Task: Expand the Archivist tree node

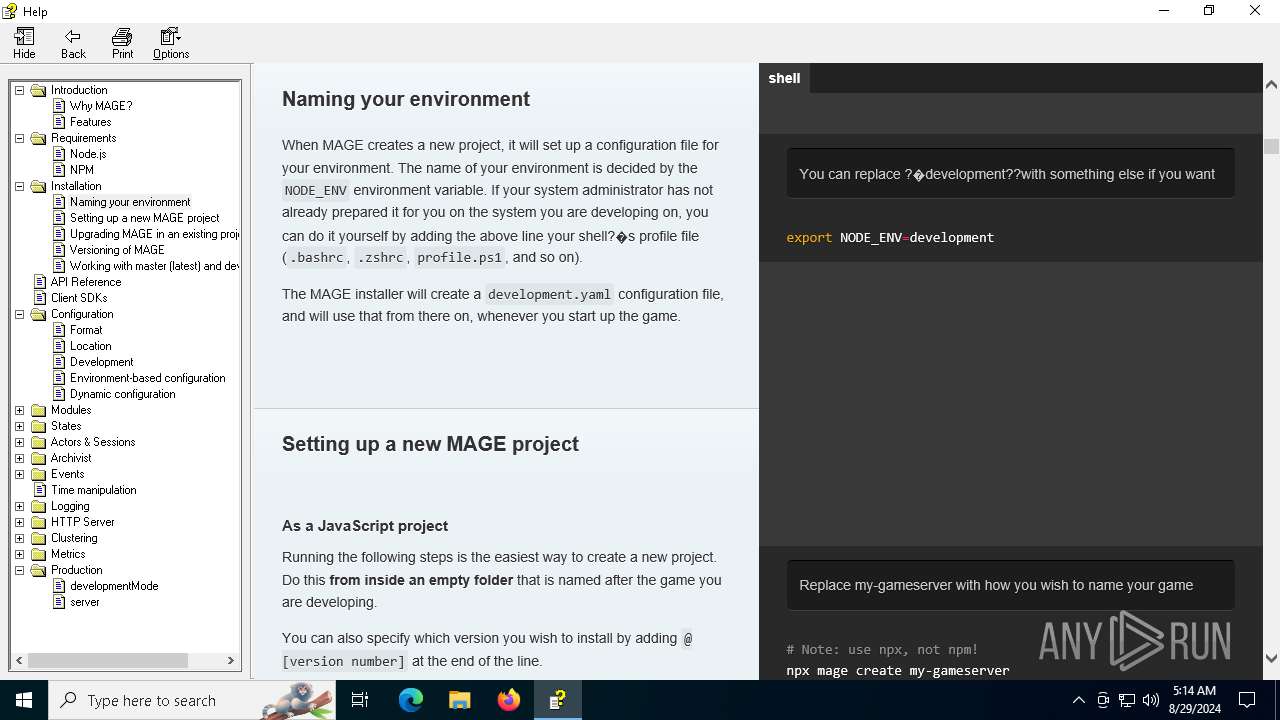Action: [x=19, y=458]
